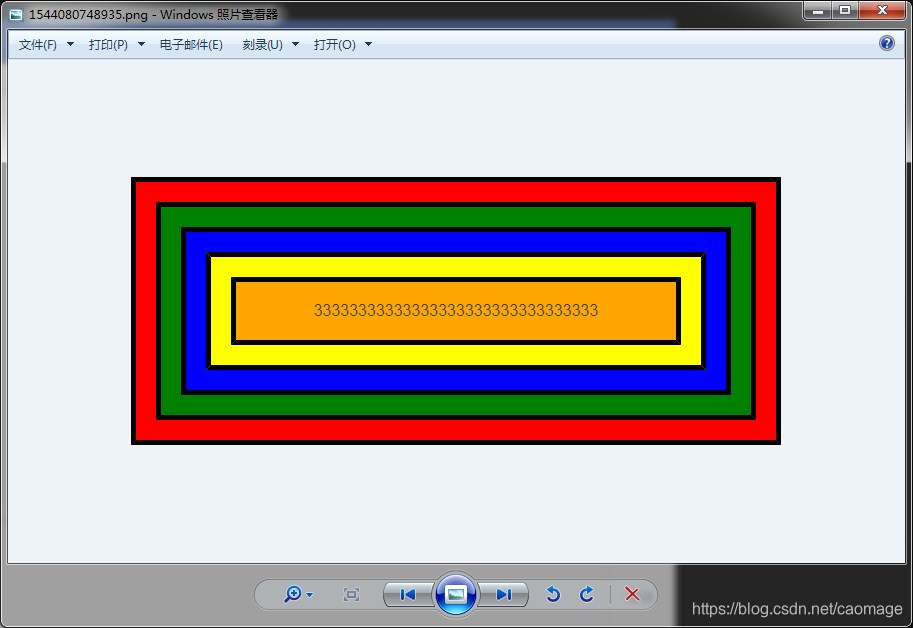Go to the previous photo
This screenshot has width=913, height=628.
[x=408, y=594]
